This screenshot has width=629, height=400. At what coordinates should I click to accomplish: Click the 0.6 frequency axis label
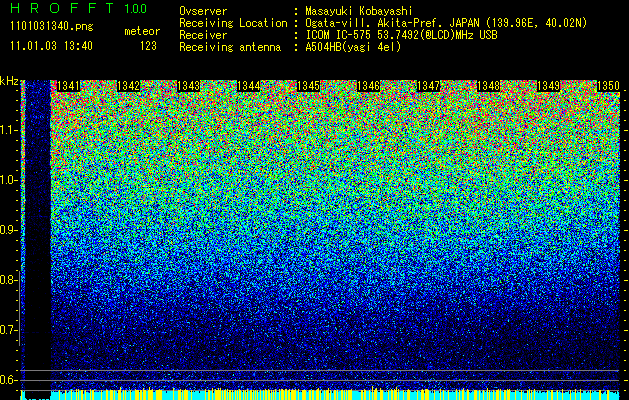(x=9, y=380)
